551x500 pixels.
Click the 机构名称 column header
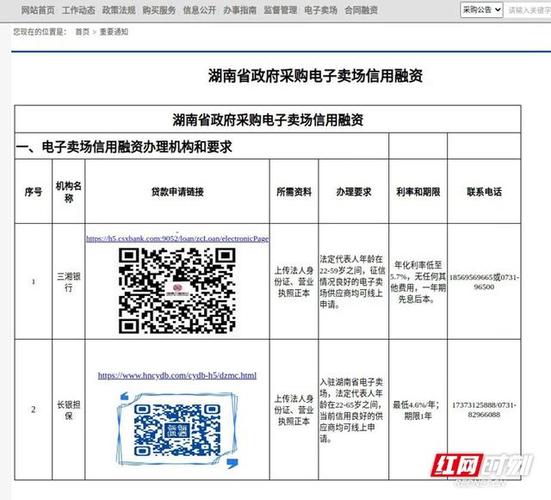[69, 192]
